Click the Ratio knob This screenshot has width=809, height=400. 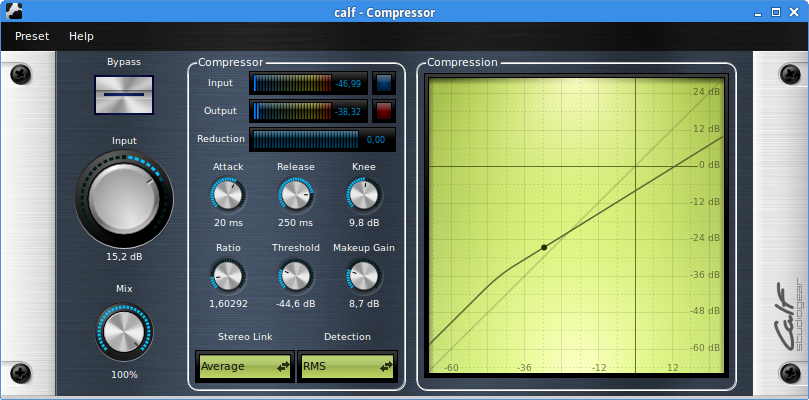[x=228, y=276]
